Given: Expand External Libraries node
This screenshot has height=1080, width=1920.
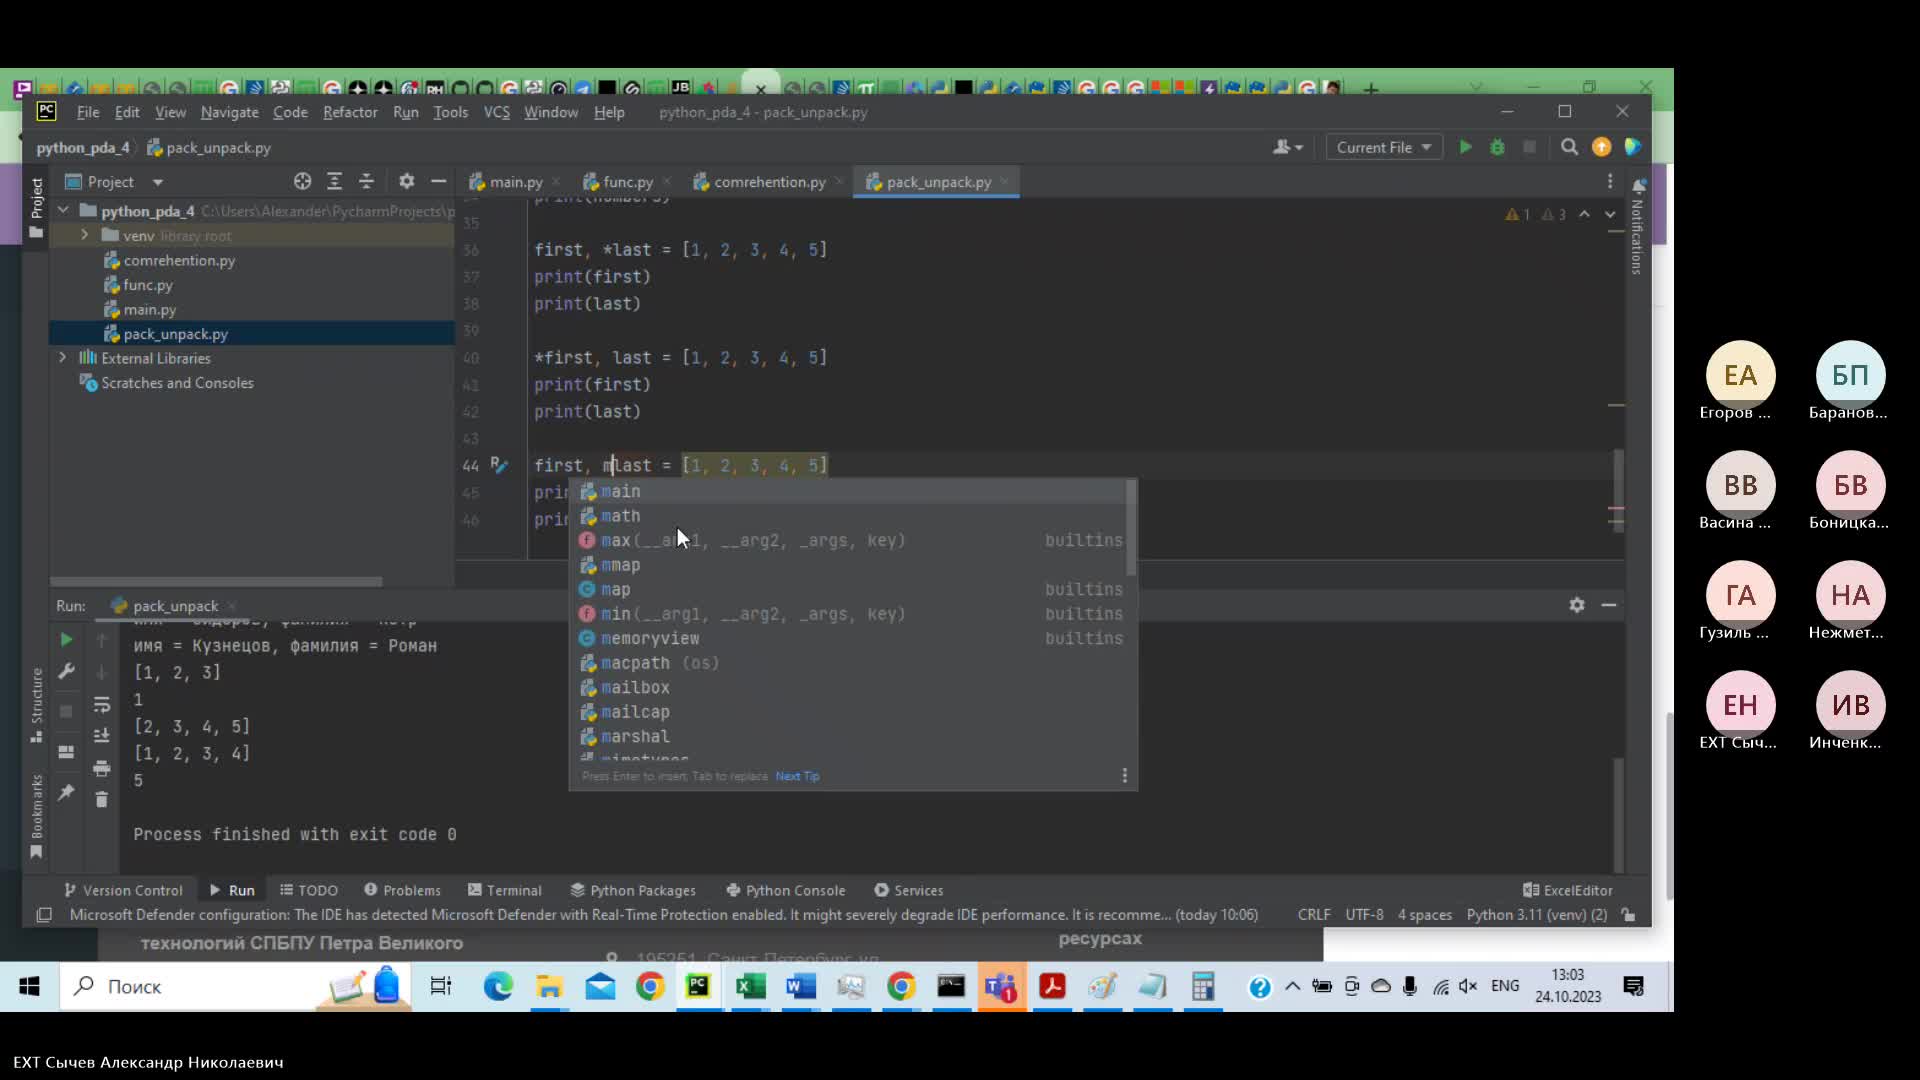Looking at the screenshot, I should [x=62, y=357].
